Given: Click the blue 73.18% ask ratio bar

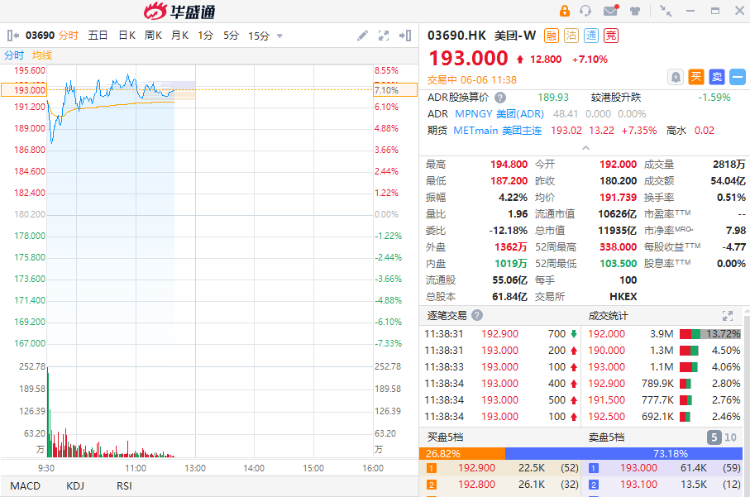Looking at the screenshot, I should [x=624, y=453].
